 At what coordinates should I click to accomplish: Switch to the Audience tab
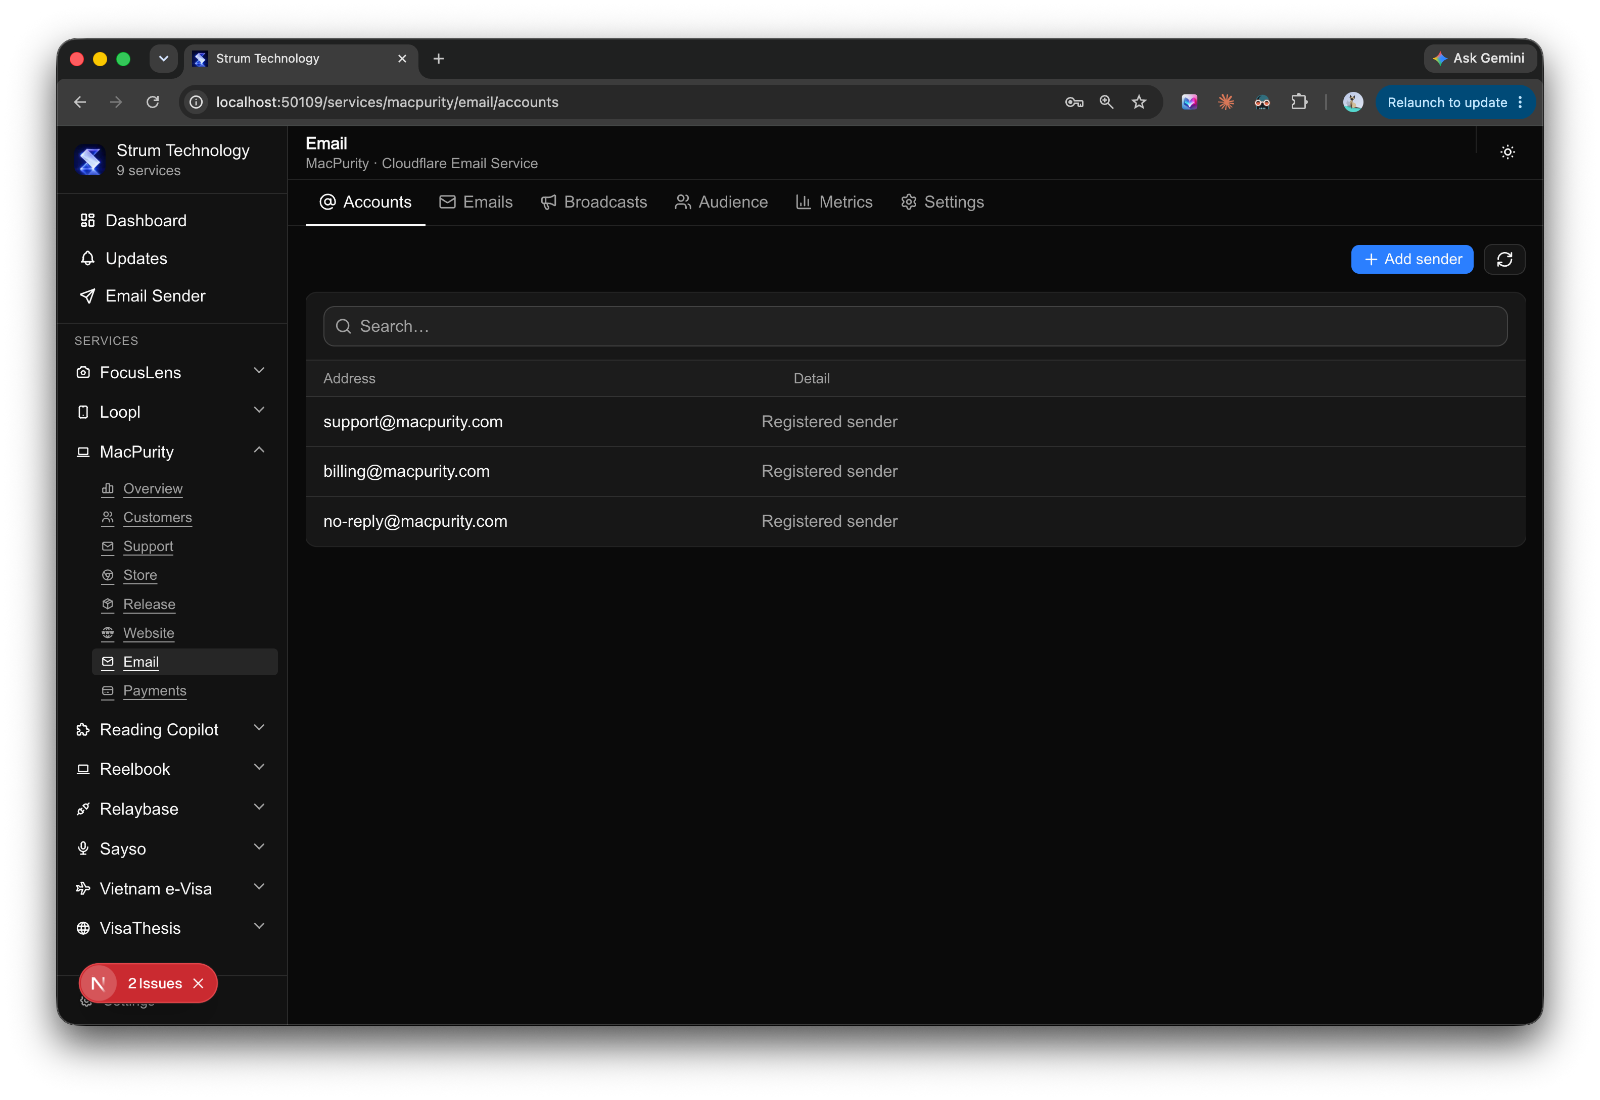(x=721, y=202)
